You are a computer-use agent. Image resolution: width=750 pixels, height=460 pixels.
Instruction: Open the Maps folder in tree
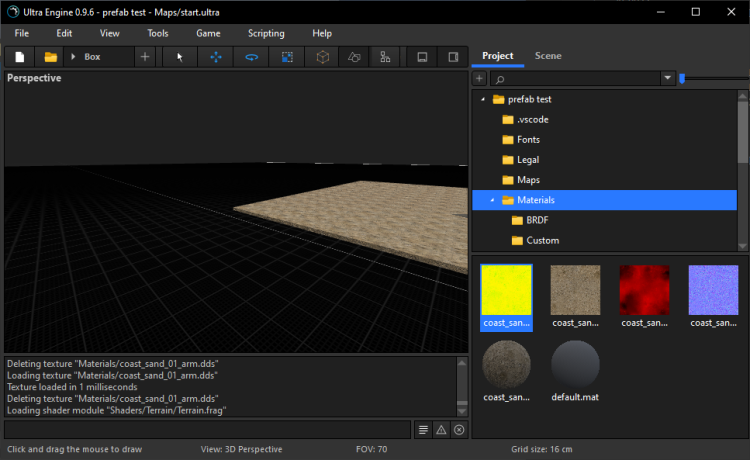tap(528, 180)
